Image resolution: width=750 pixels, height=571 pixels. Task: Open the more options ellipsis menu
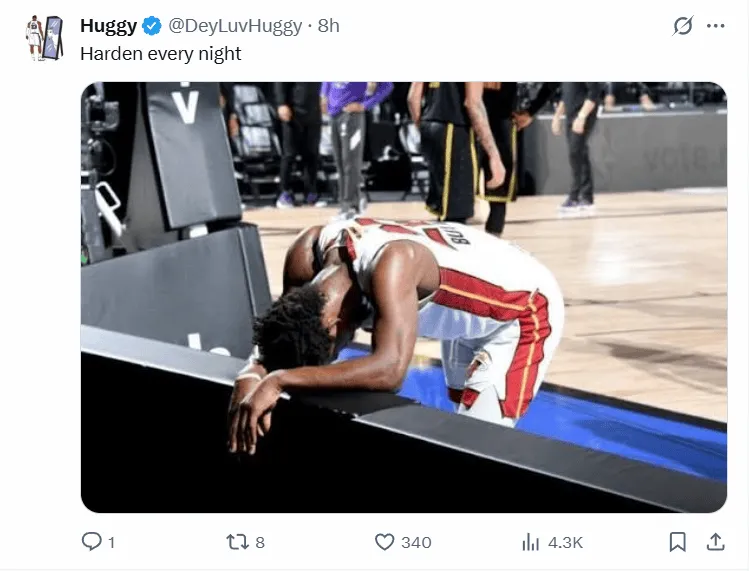point(716,26)
